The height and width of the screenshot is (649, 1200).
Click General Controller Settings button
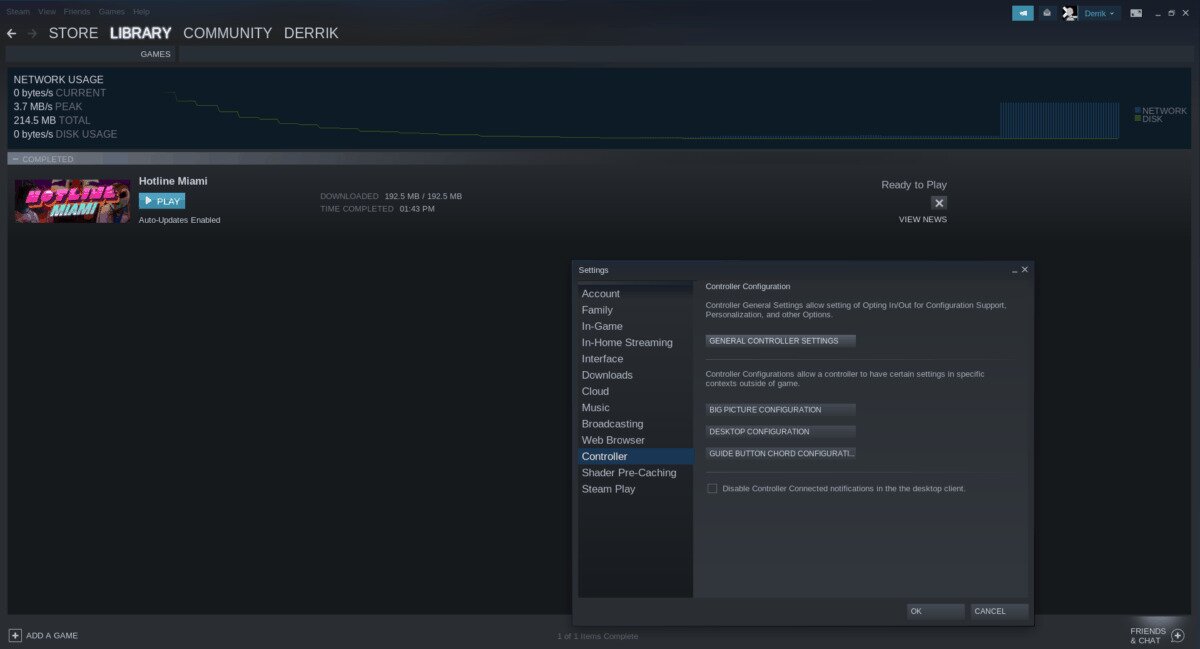[x=781, y=341]
